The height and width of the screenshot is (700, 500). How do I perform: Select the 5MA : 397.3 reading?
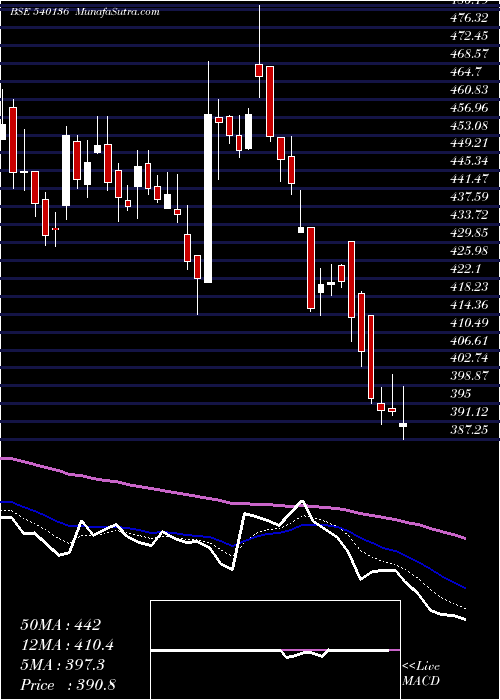pyautogui.click(x=63, y=665)
